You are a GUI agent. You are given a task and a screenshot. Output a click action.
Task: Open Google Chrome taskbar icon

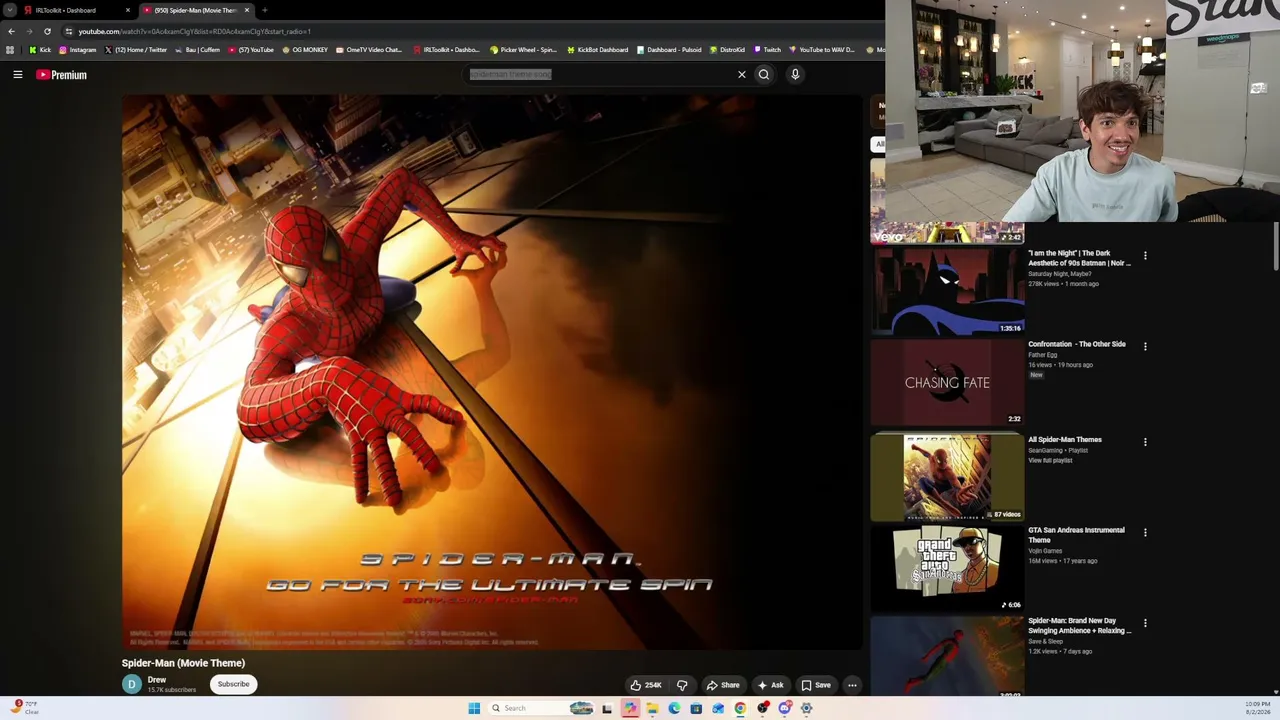(x=740, y=708)
